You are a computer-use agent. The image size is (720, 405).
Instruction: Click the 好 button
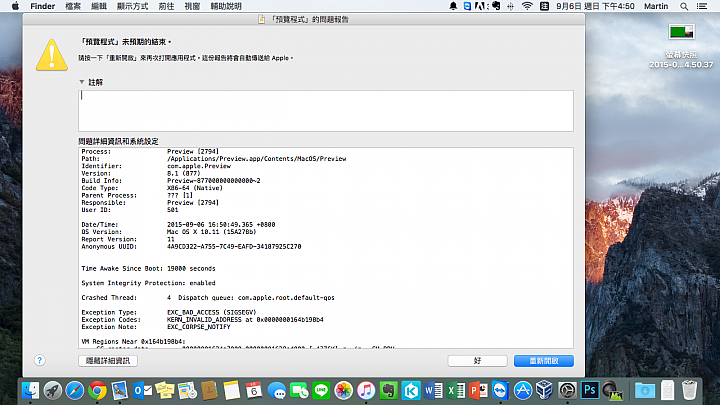478,361
